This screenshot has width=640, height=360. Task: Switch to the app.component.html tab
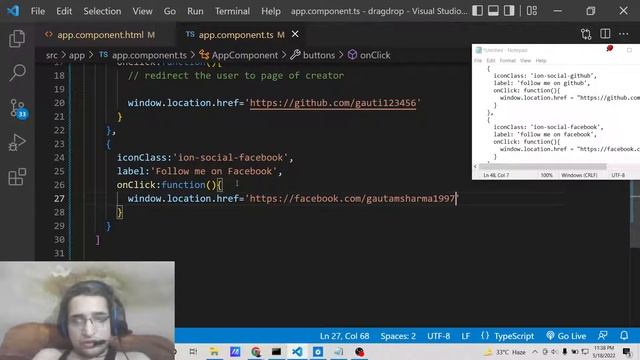tap(100, 35)
